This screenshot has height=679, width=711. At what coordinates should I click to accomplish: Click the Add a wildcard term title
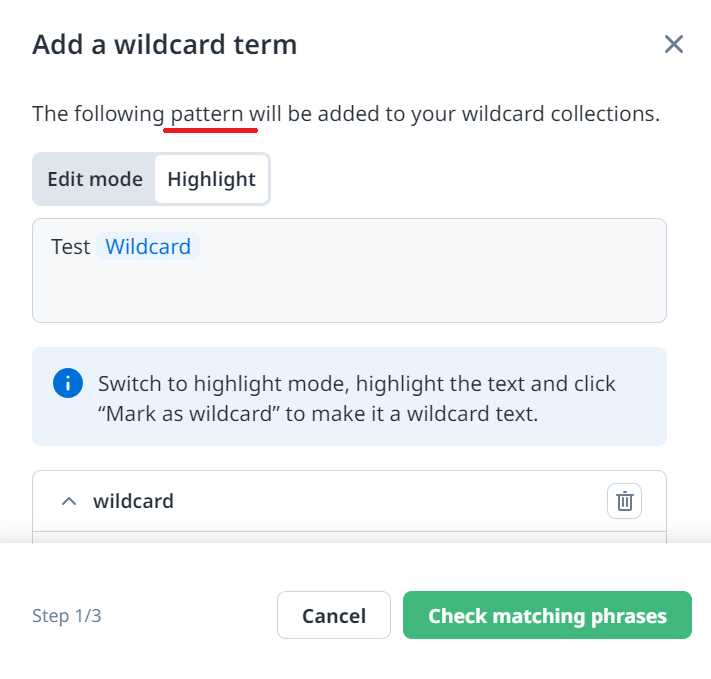click(x=164, y=44)
